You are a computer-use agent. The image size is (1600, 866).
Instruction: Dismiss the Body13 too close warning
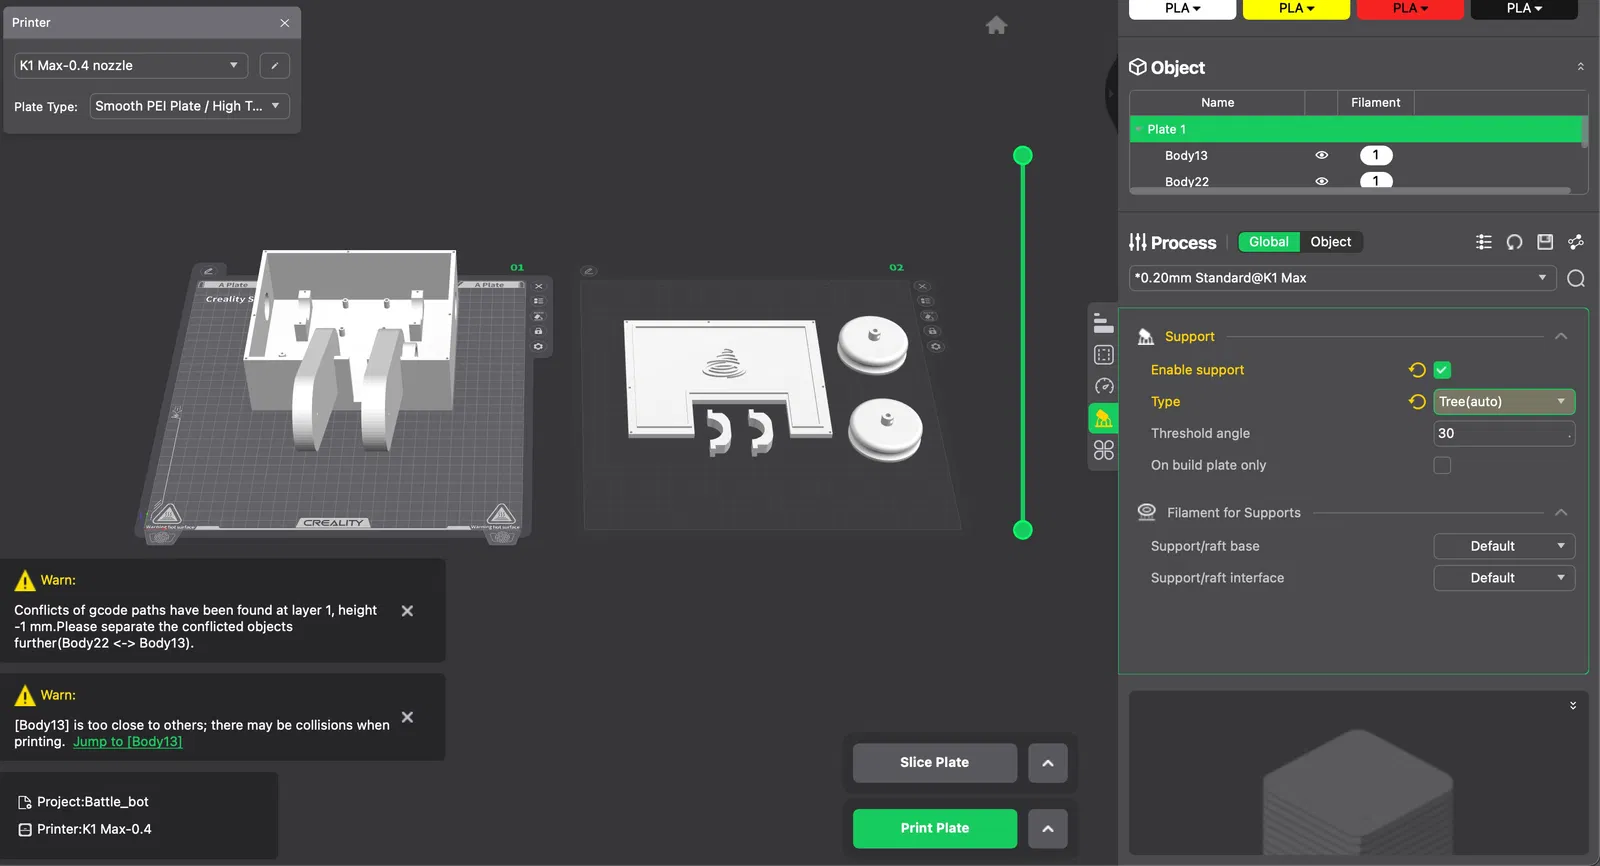tap(407, 717)
